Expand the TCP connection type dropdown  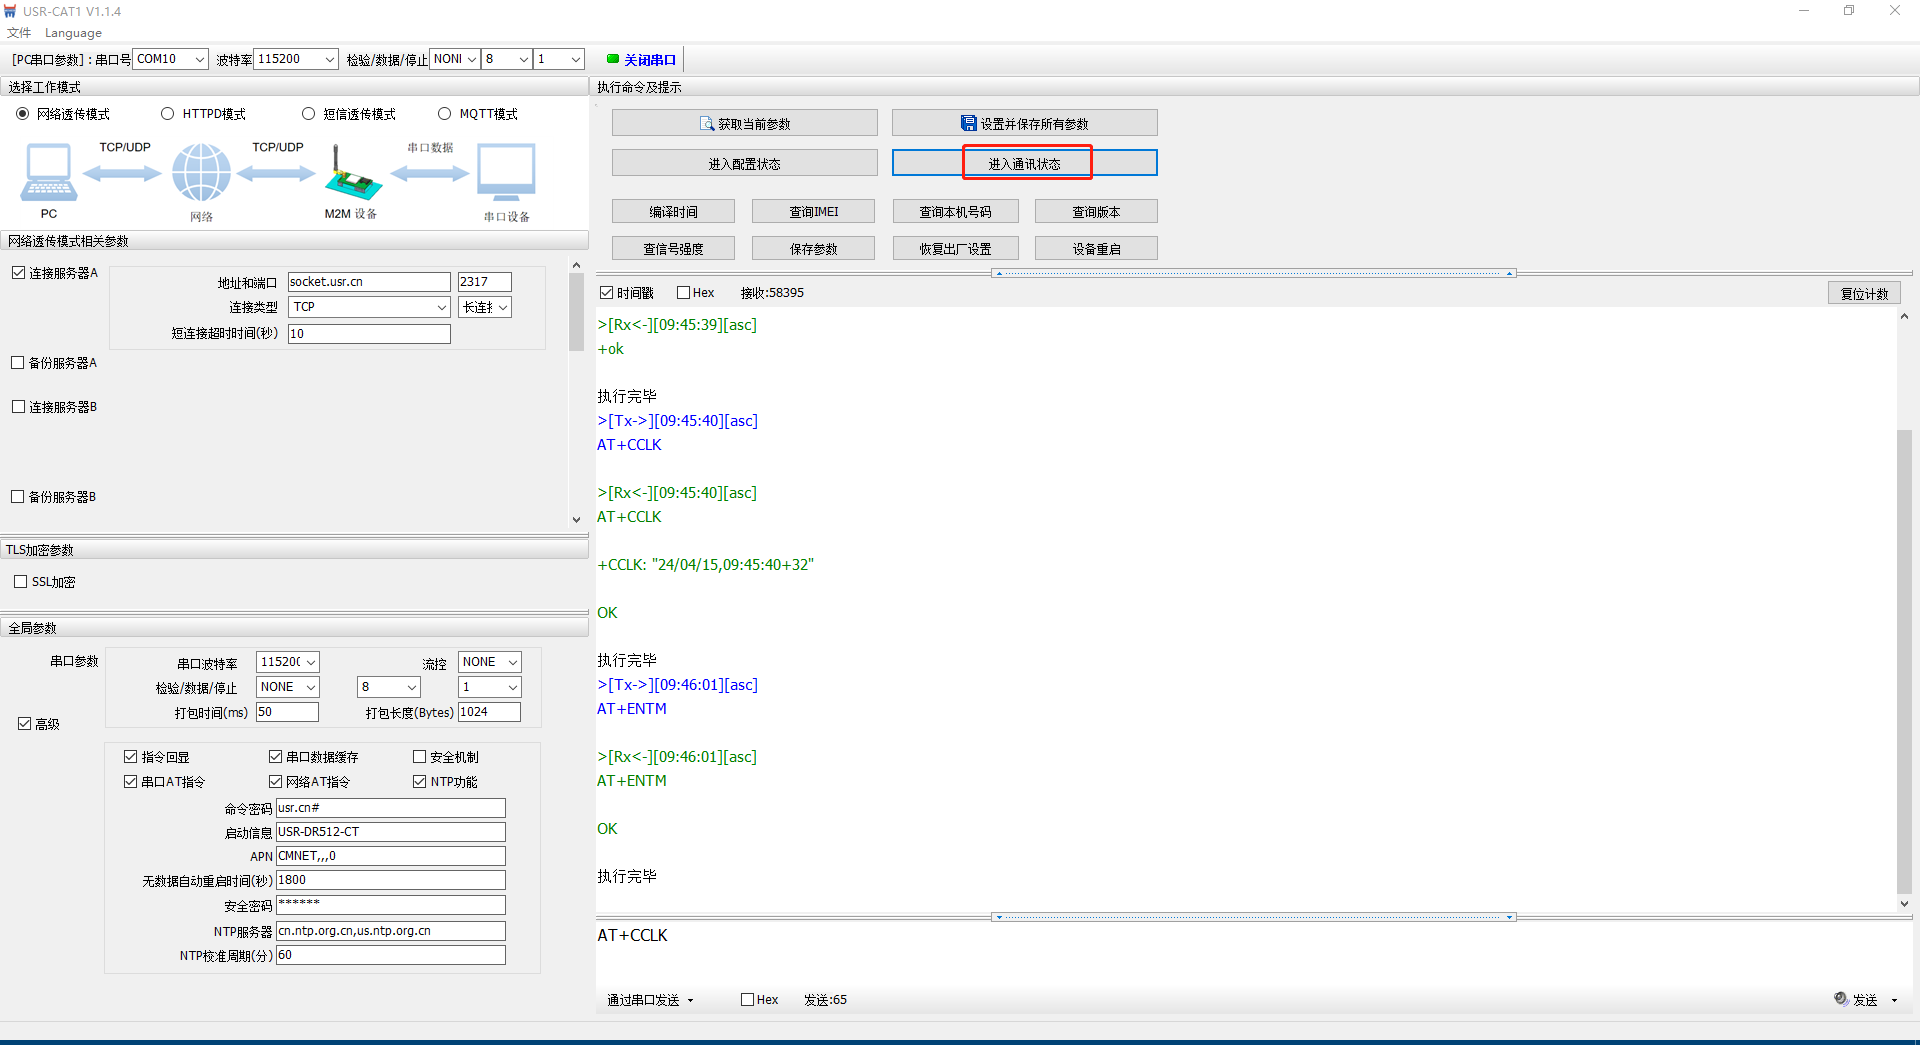[x=441, y=308]
